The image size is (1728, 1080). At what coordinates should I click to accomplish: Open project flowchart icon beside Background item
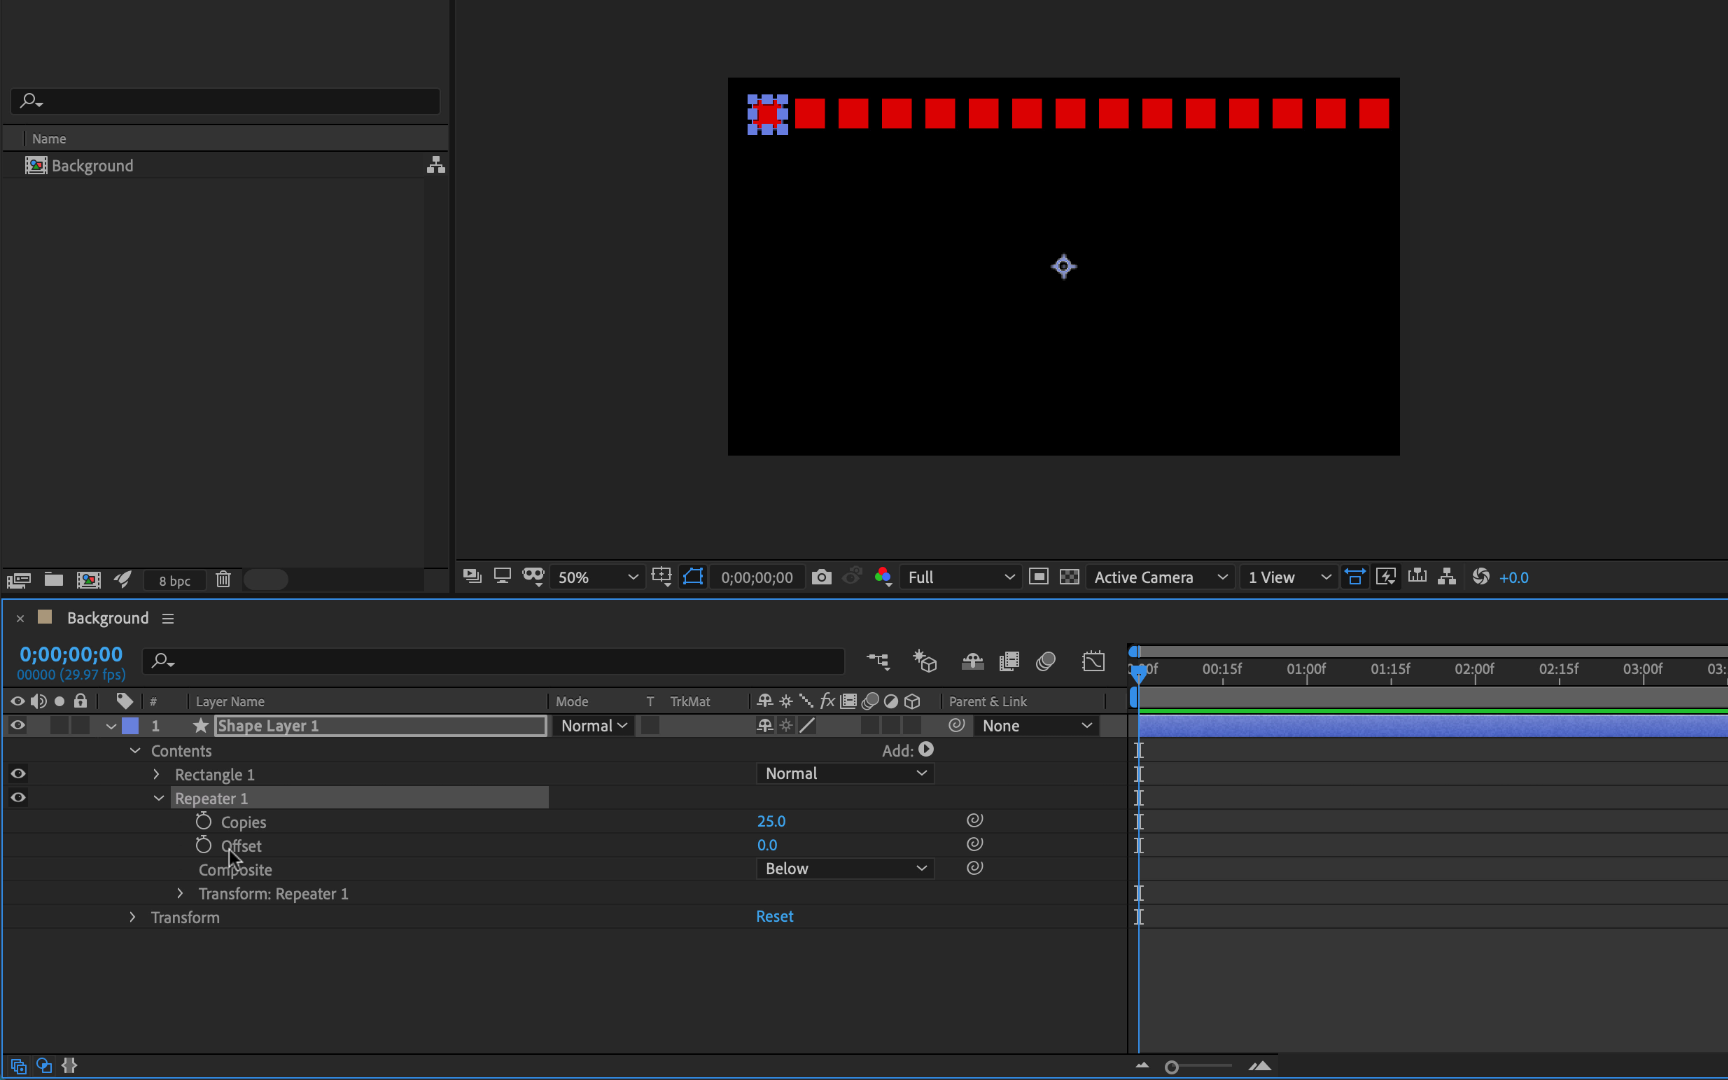436,165
